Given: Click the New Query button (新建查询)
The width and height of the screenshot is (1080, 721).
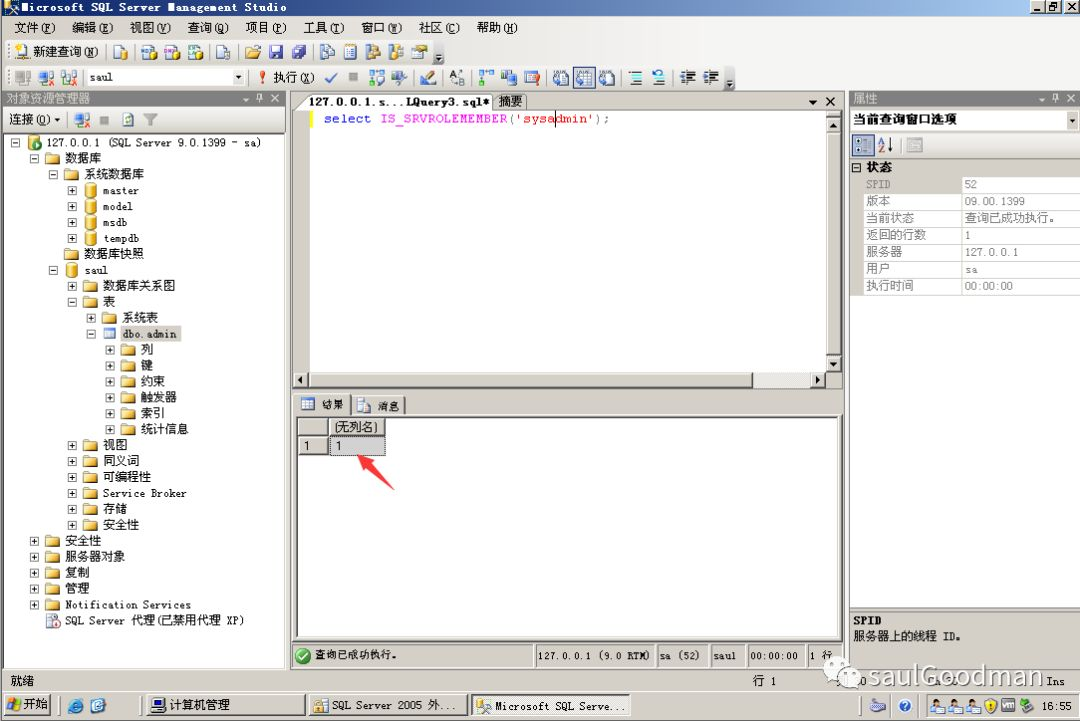Looking at the screenshot, I should [56, 52].
